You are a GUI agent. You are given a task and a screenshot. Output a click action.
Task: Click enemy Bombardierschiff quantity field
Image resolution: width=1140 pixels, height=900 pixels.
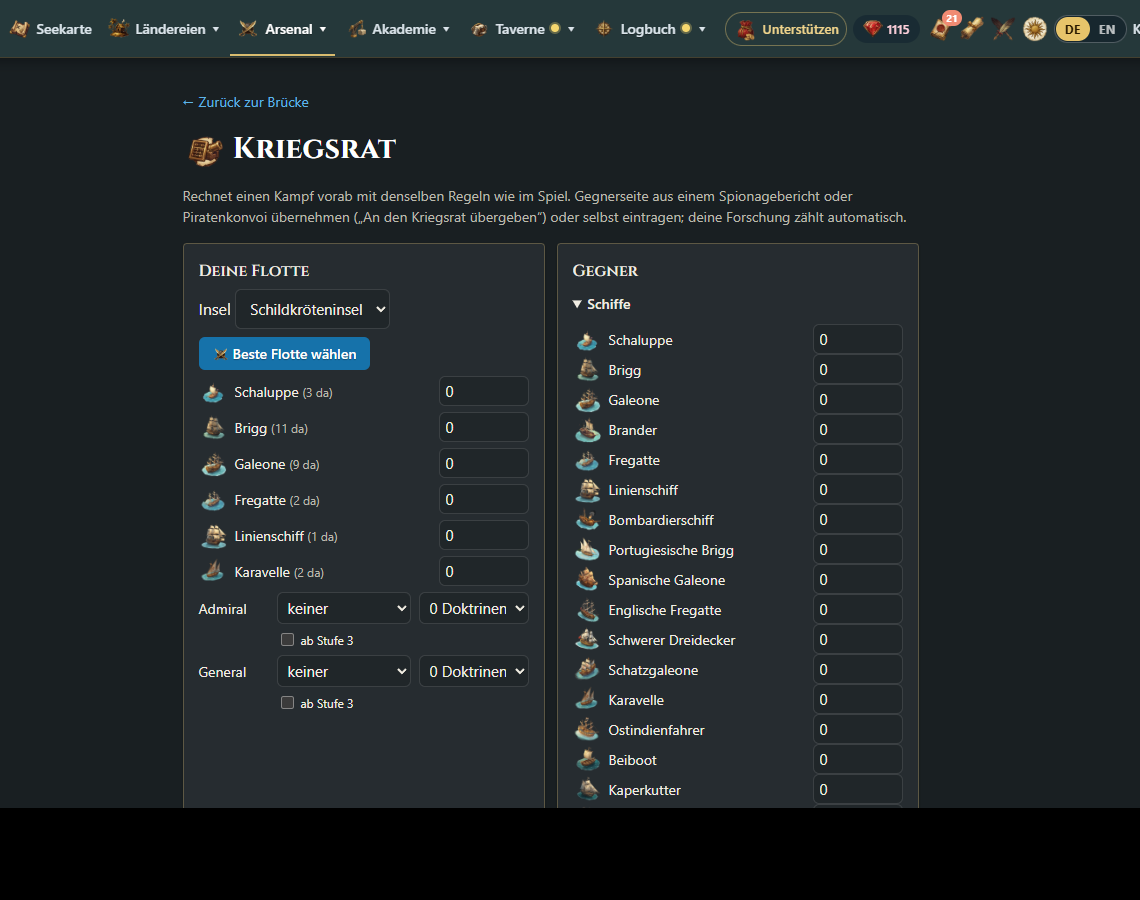(x=858, y=520)
